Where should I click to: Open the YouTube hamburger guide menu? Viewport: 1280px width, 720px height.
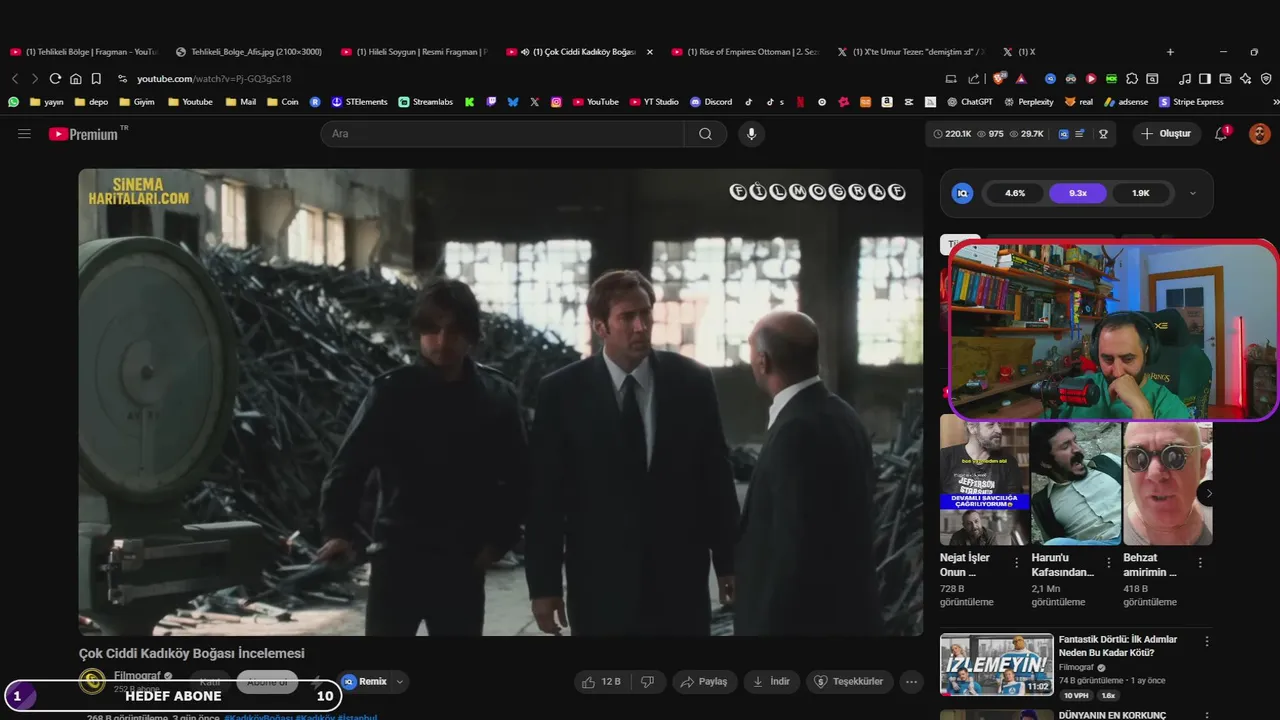tap(24, 134)
